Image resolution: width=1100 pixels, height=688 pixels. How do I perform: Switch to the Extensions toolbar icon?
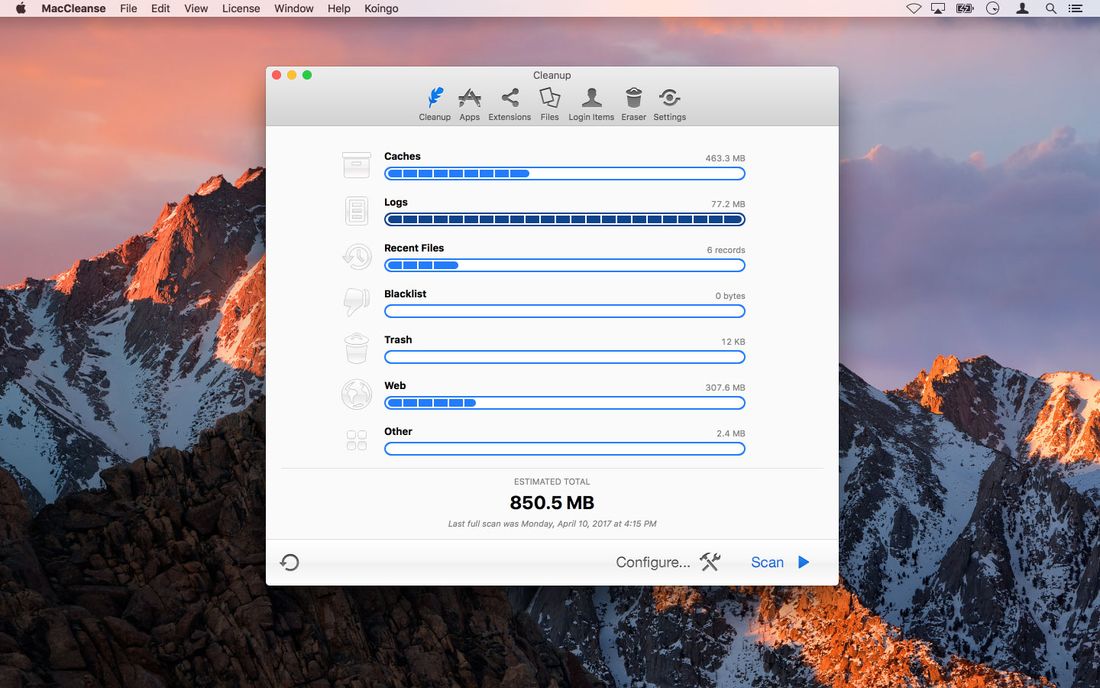point(509,98)
